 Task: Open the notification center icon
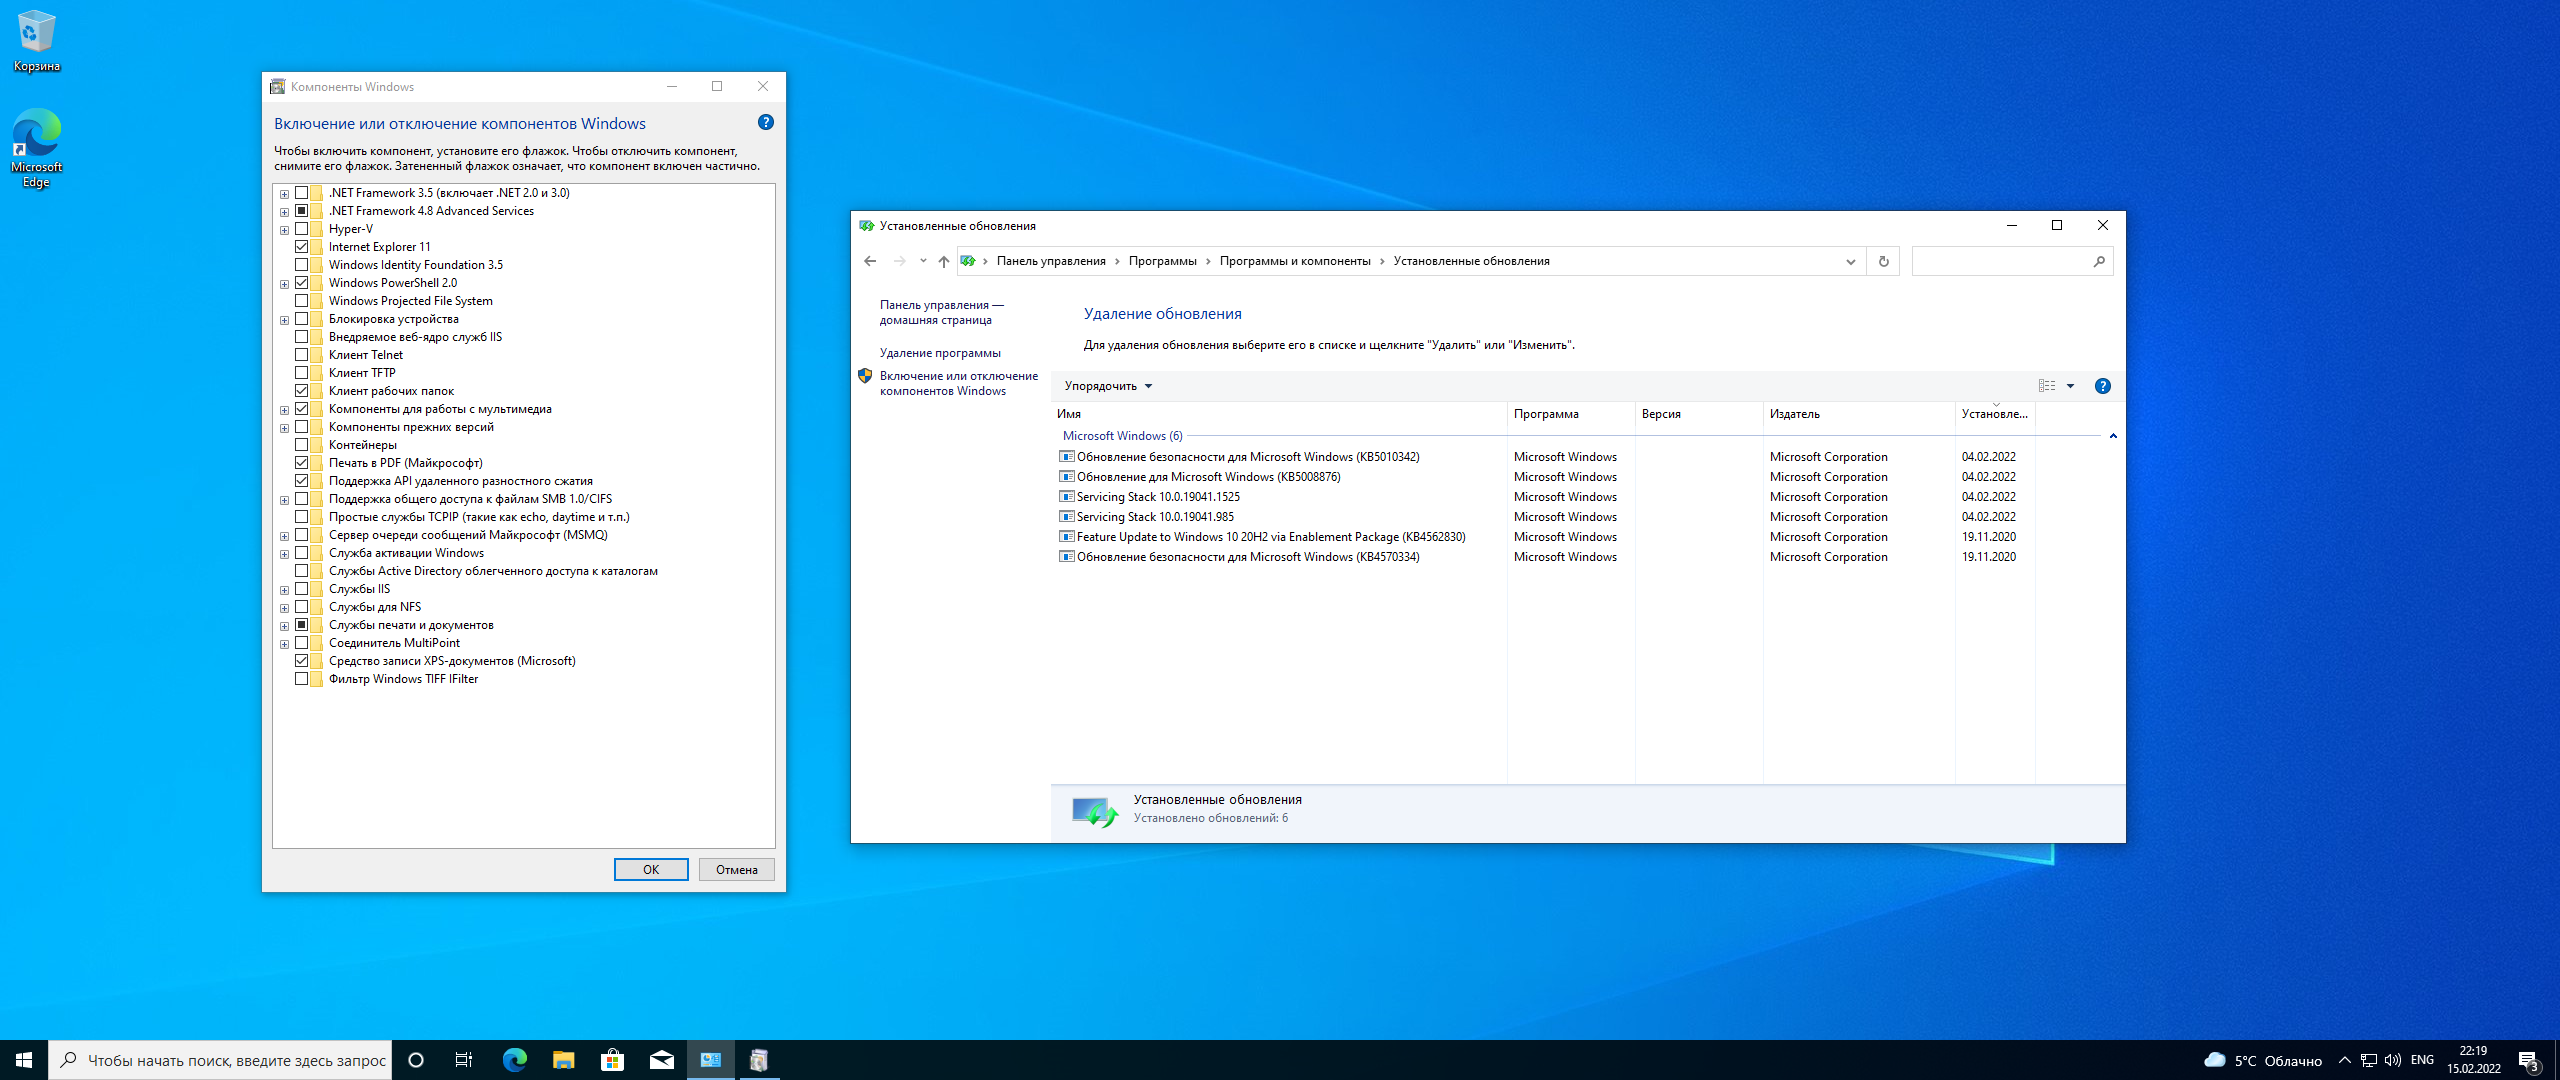coord(2529,1060)
